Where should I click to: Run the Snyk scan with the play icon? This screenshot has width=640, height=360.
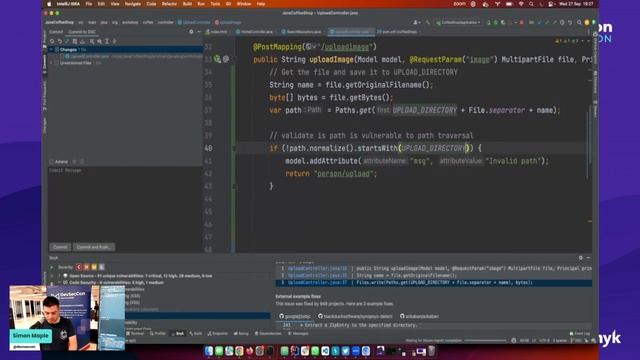[51, 267]
